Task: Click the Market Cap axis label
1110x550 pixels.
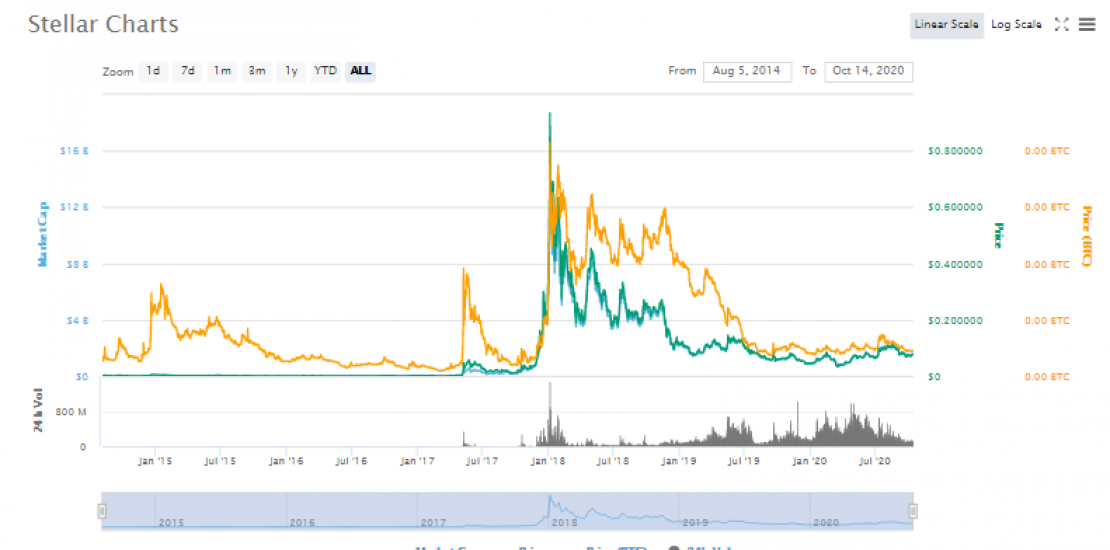Action: [43, 232]
